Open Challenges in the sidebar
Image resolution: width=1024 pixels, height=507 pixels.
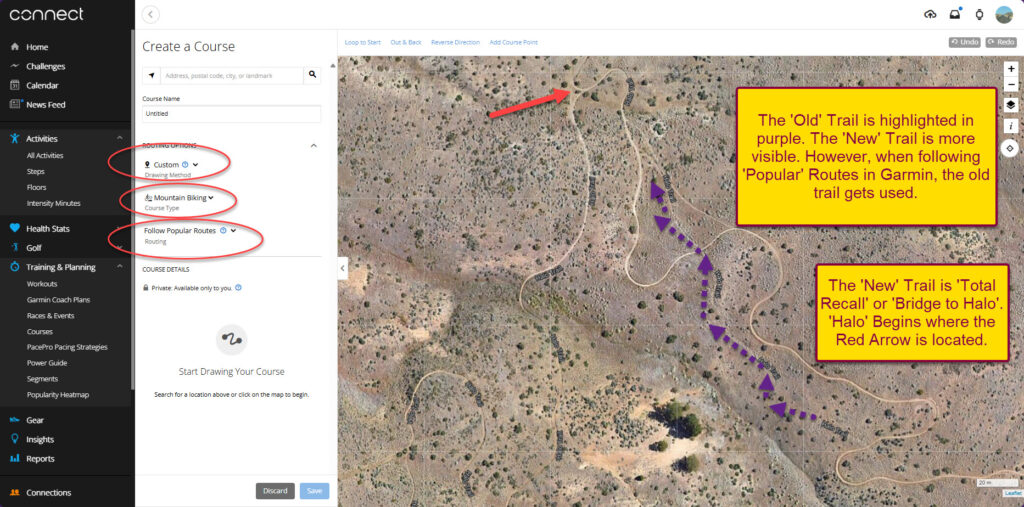pos(45,66)
